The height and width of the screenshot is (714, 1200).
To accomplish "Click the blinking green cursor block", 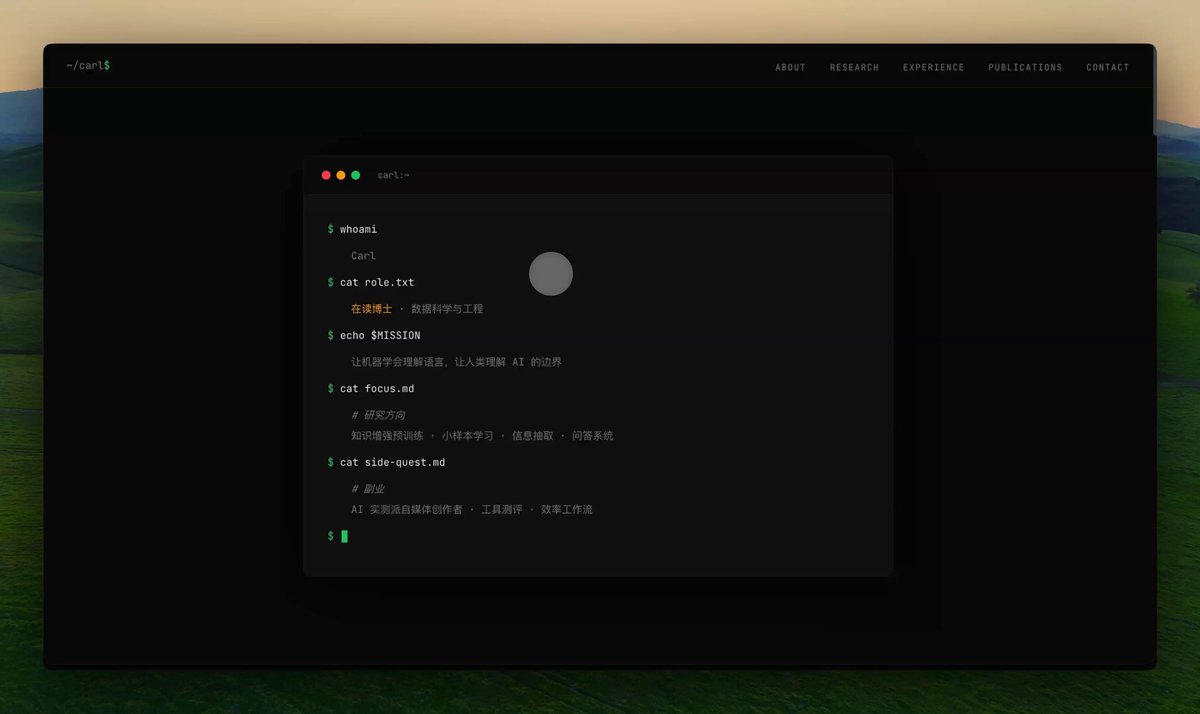I will [x=344, y=536].
